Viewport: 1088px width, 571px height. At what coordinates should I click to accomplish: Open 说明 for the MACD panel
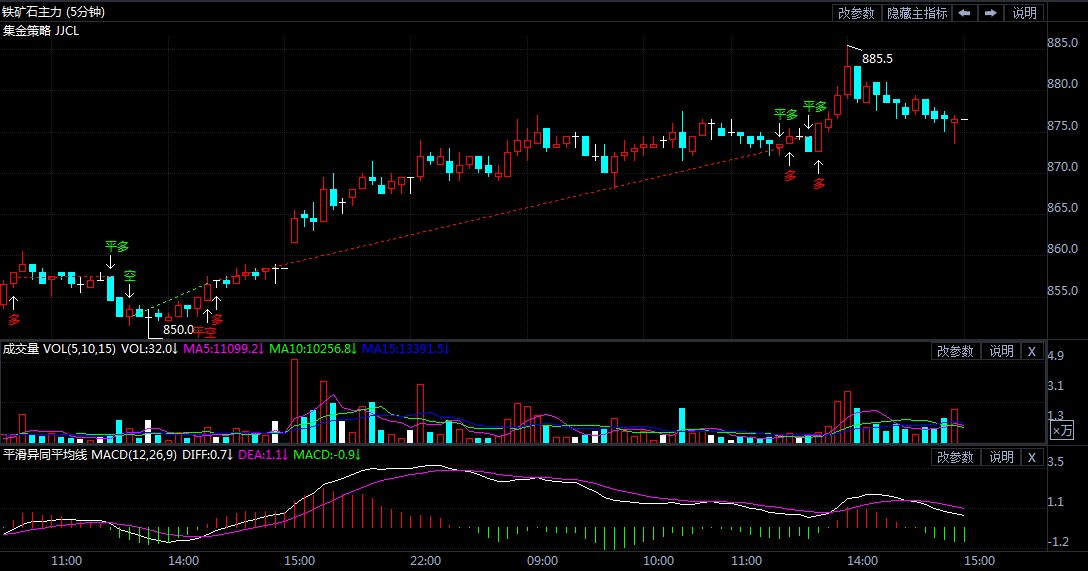point(1001,457)
